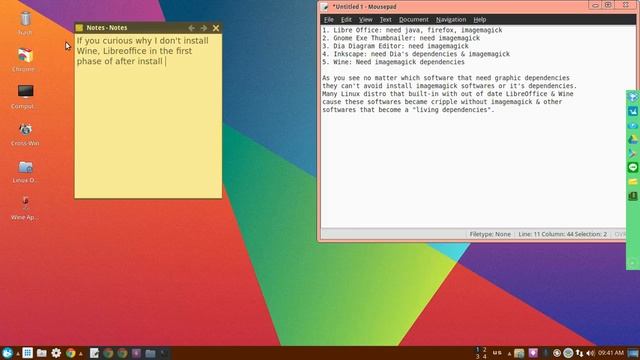The width and height of the screenshot is (640, 360).
Task: Close the Notes sticky note window
Action: 216,28
